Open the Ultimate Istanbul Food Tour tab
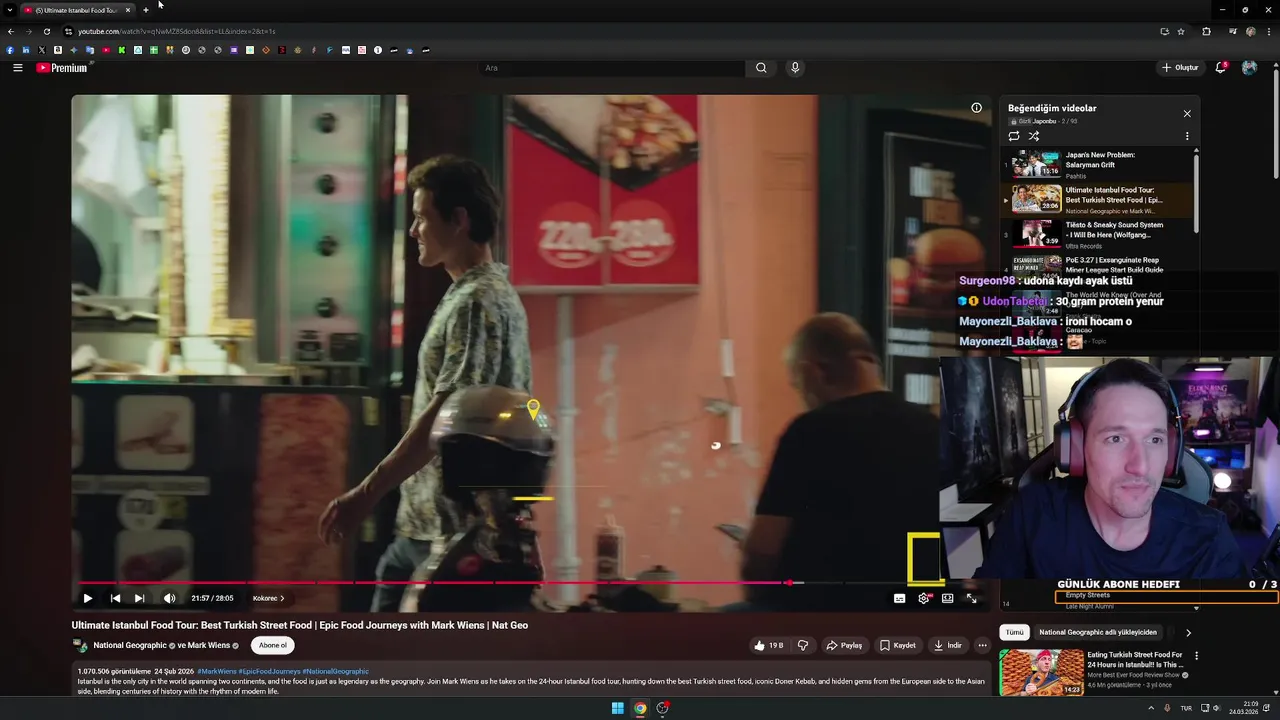The height and width of the screenshot is (720, 1280). point(77,10)
